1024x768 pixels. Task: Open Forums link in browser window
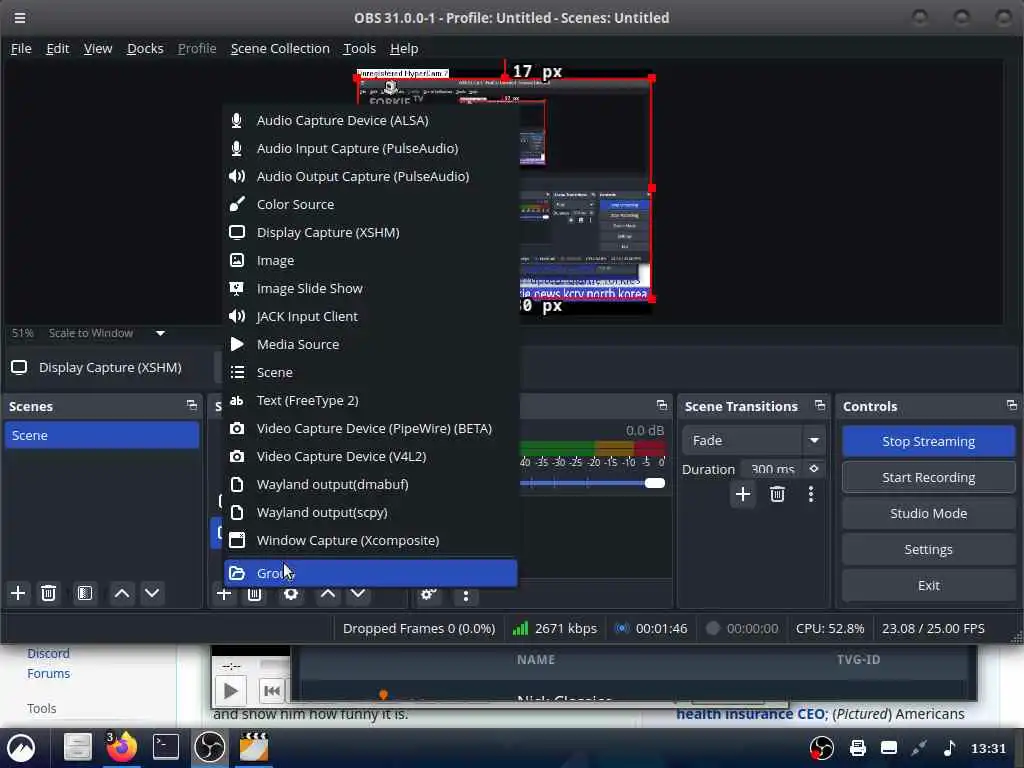point(48,673)
